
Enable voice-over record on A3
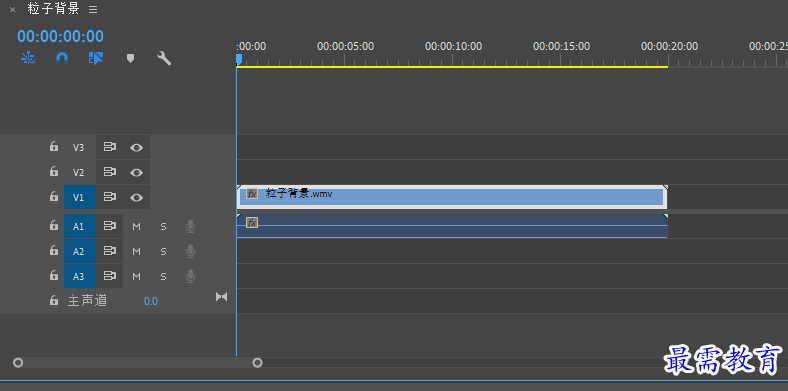coord(190,276)
